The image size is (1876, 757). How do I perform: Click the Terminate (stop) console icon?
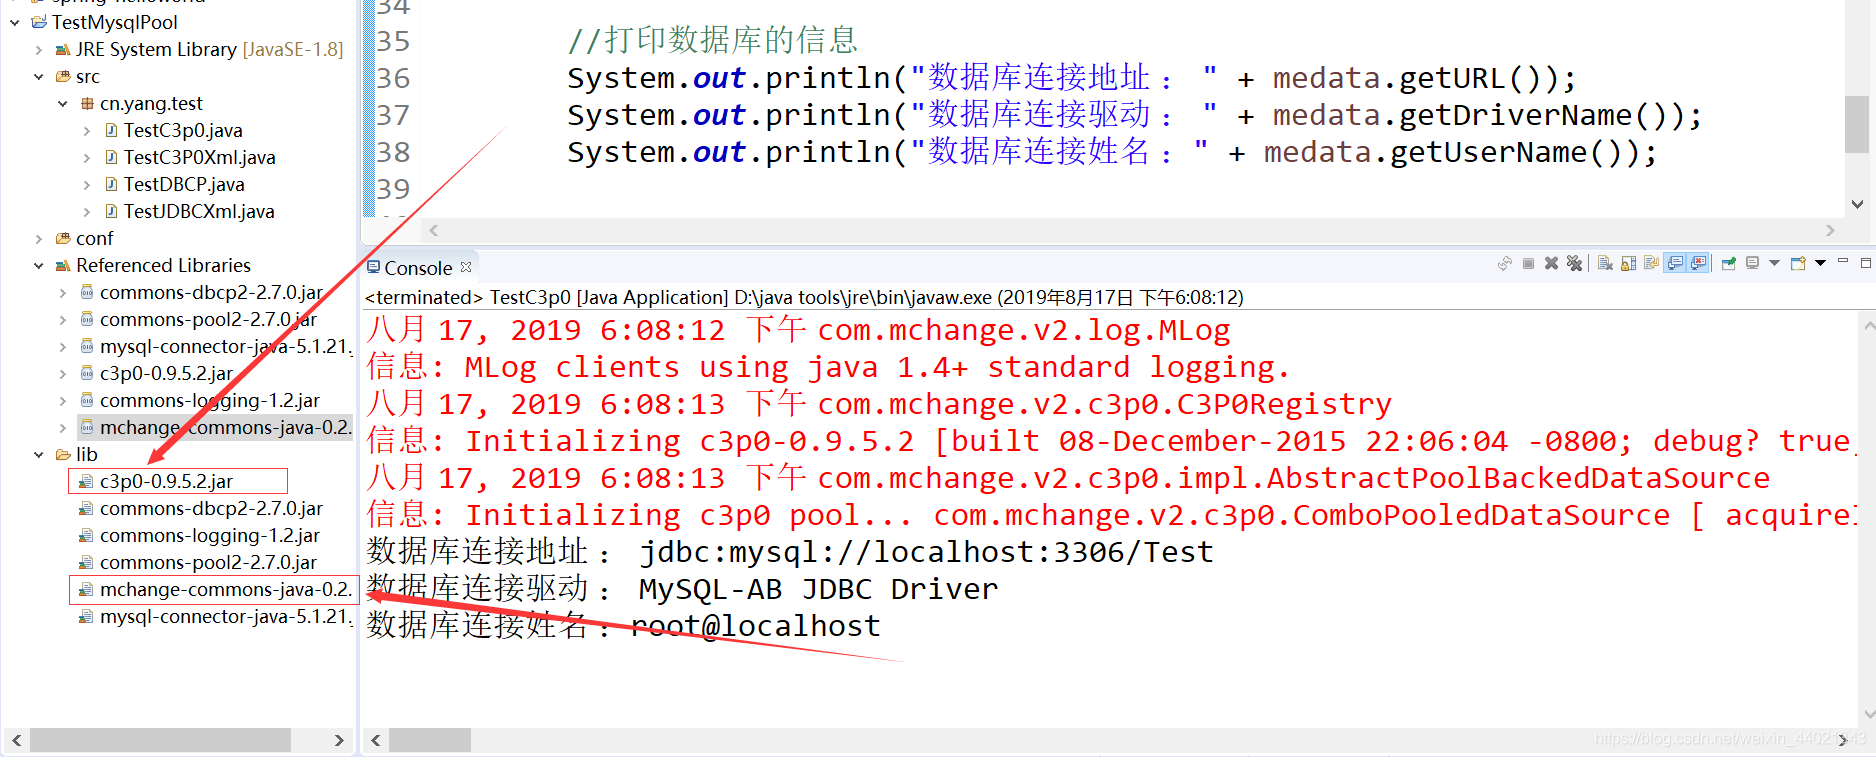tap(1528, 263)
